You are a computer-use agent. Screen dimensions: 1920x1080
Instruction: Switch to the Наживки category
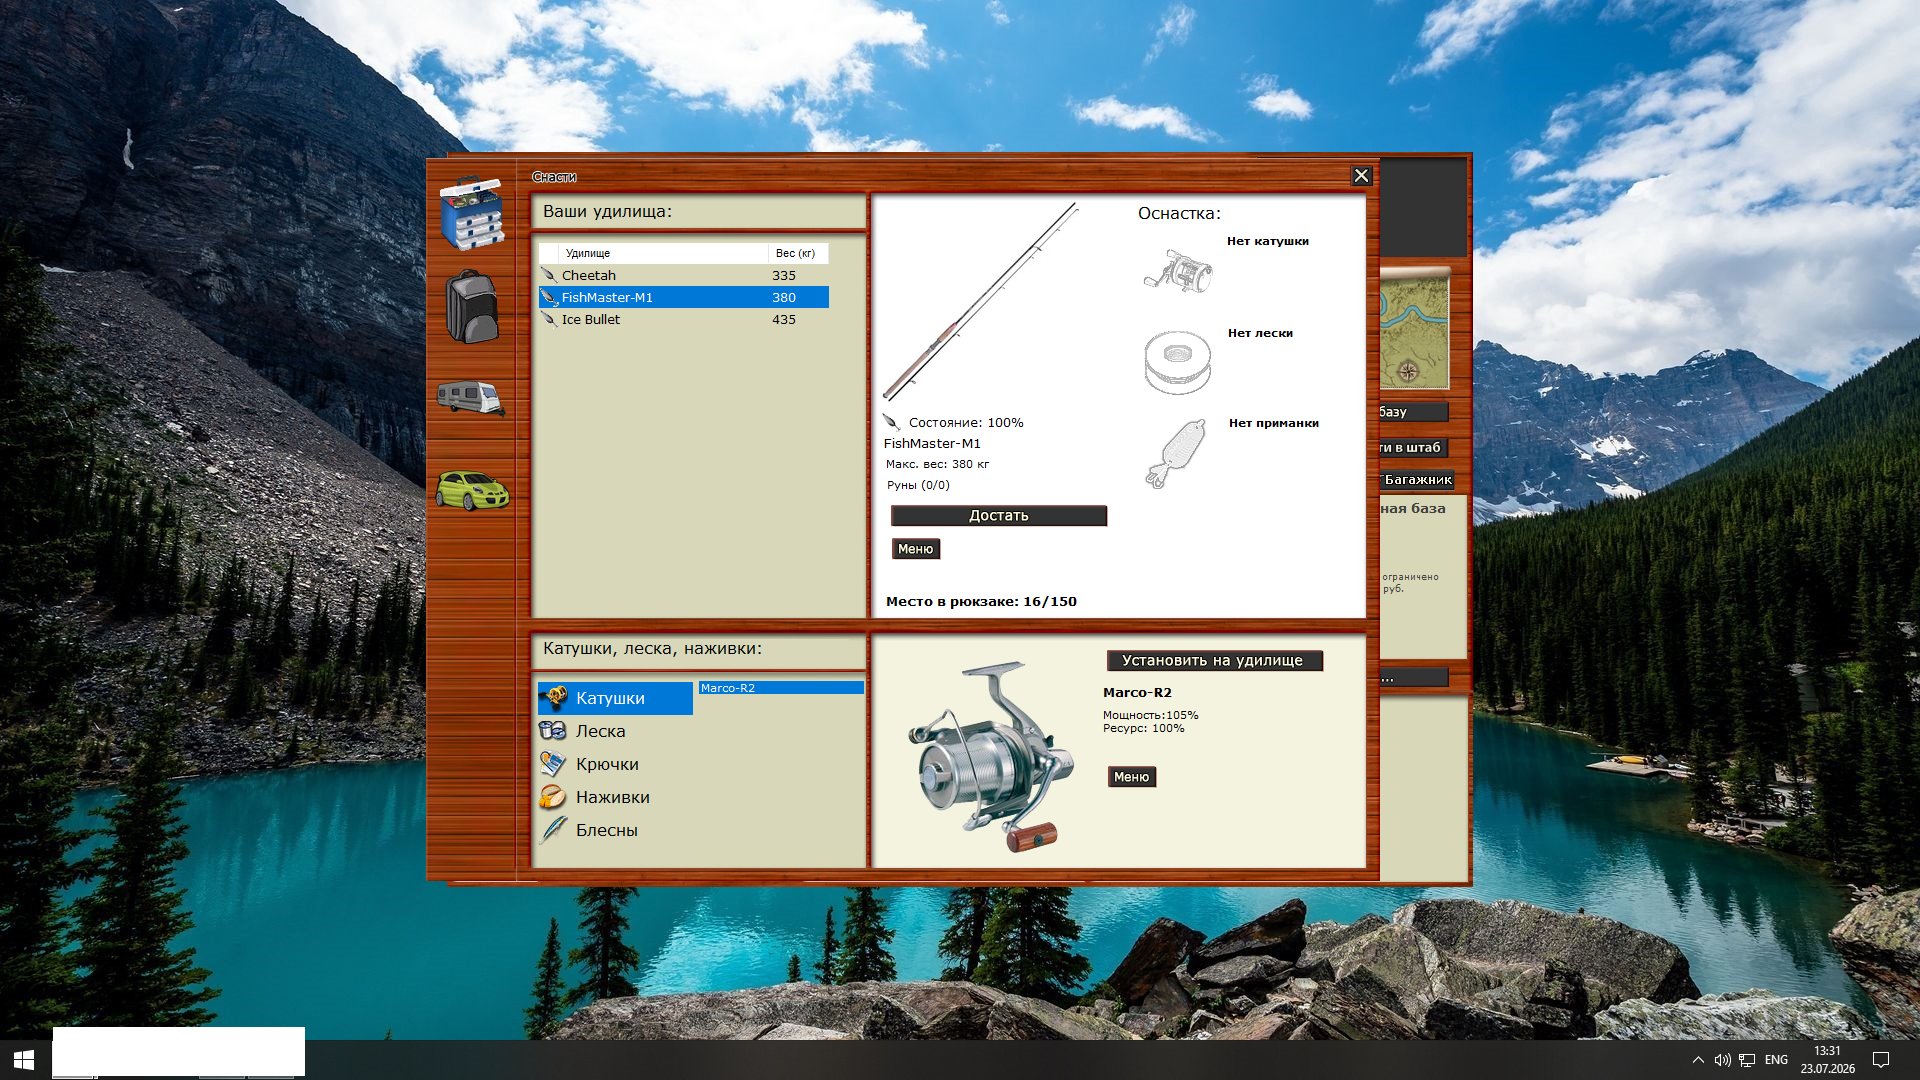[615, 797]
